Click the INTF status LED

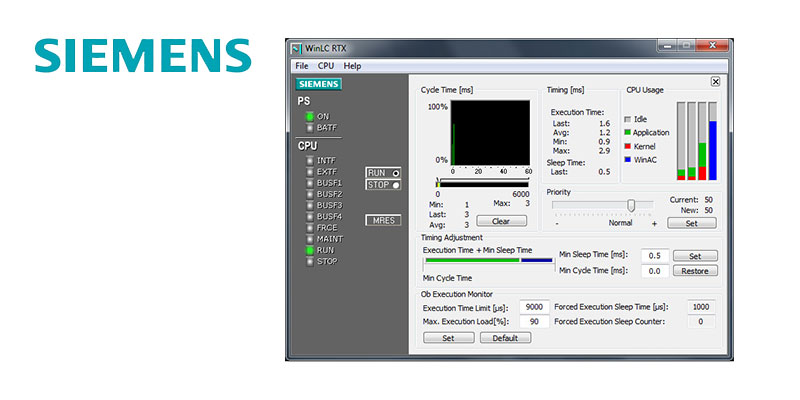click(310, 160)
